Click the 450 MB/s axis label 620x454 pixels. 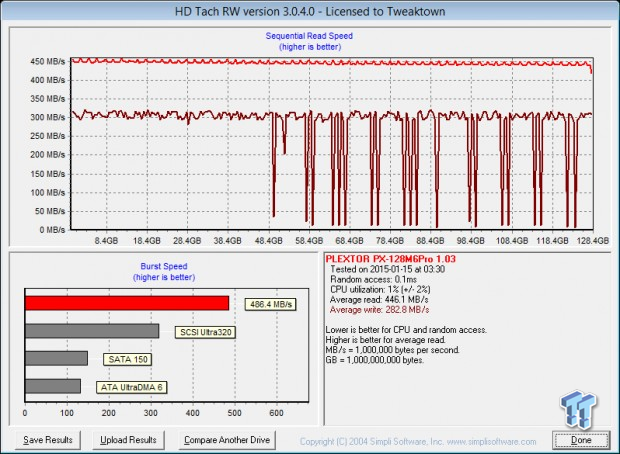coord(47,62)
